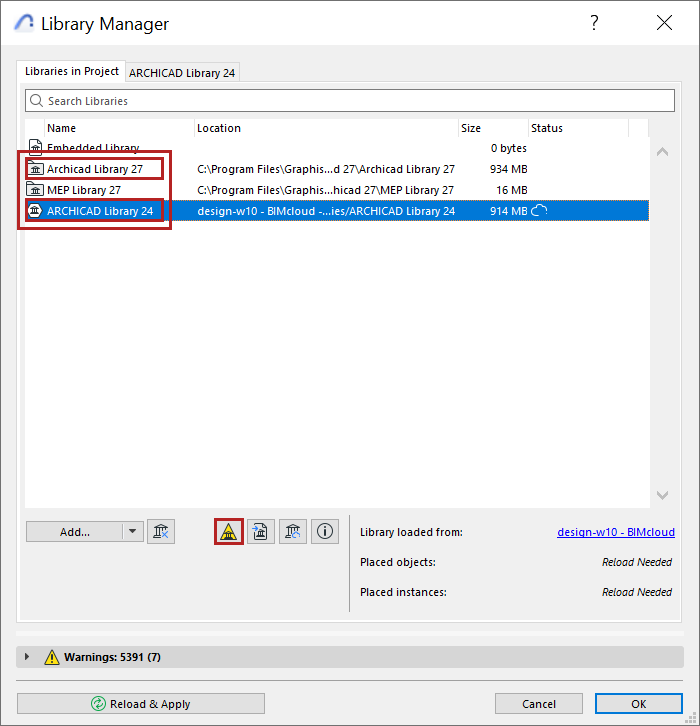Screen dimensions: 700x726
Task: Click the Cancel button
Action: point(538,704)
